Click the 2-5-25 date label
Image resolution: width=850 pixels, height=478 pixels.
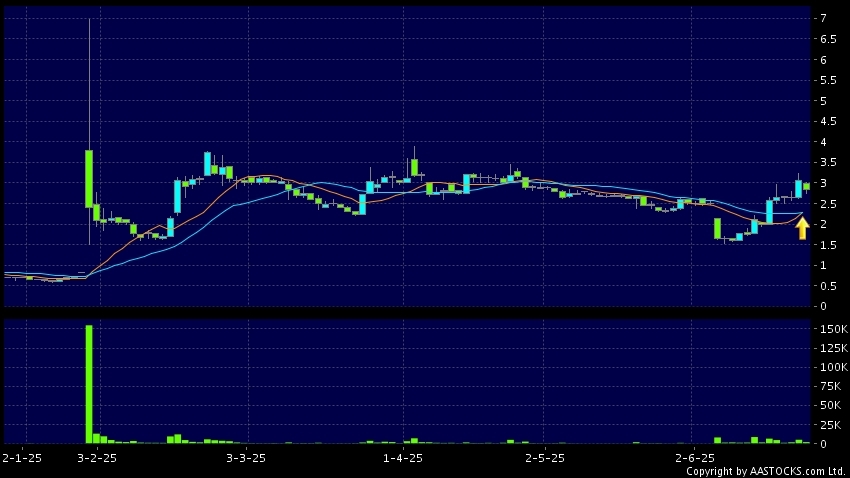pyautogui.click(x=545, y=458)
